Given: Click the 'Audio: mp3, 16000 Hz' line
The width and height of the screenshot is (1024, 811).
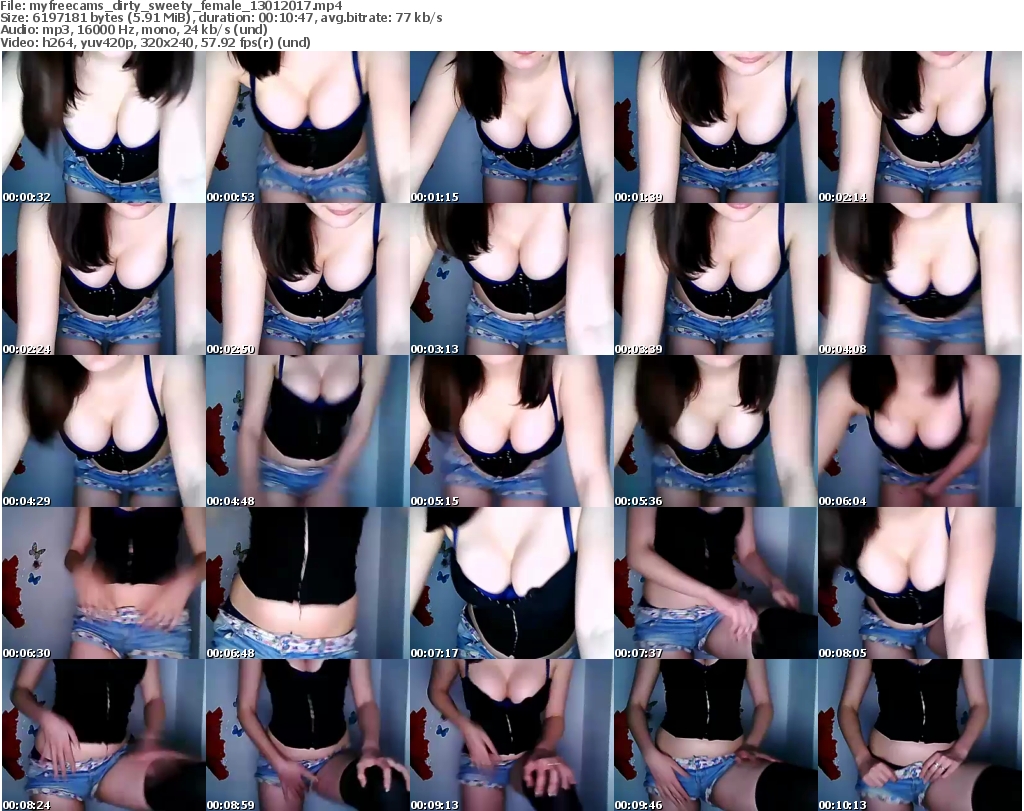Looking at the screenshot, I should (134, 30).
